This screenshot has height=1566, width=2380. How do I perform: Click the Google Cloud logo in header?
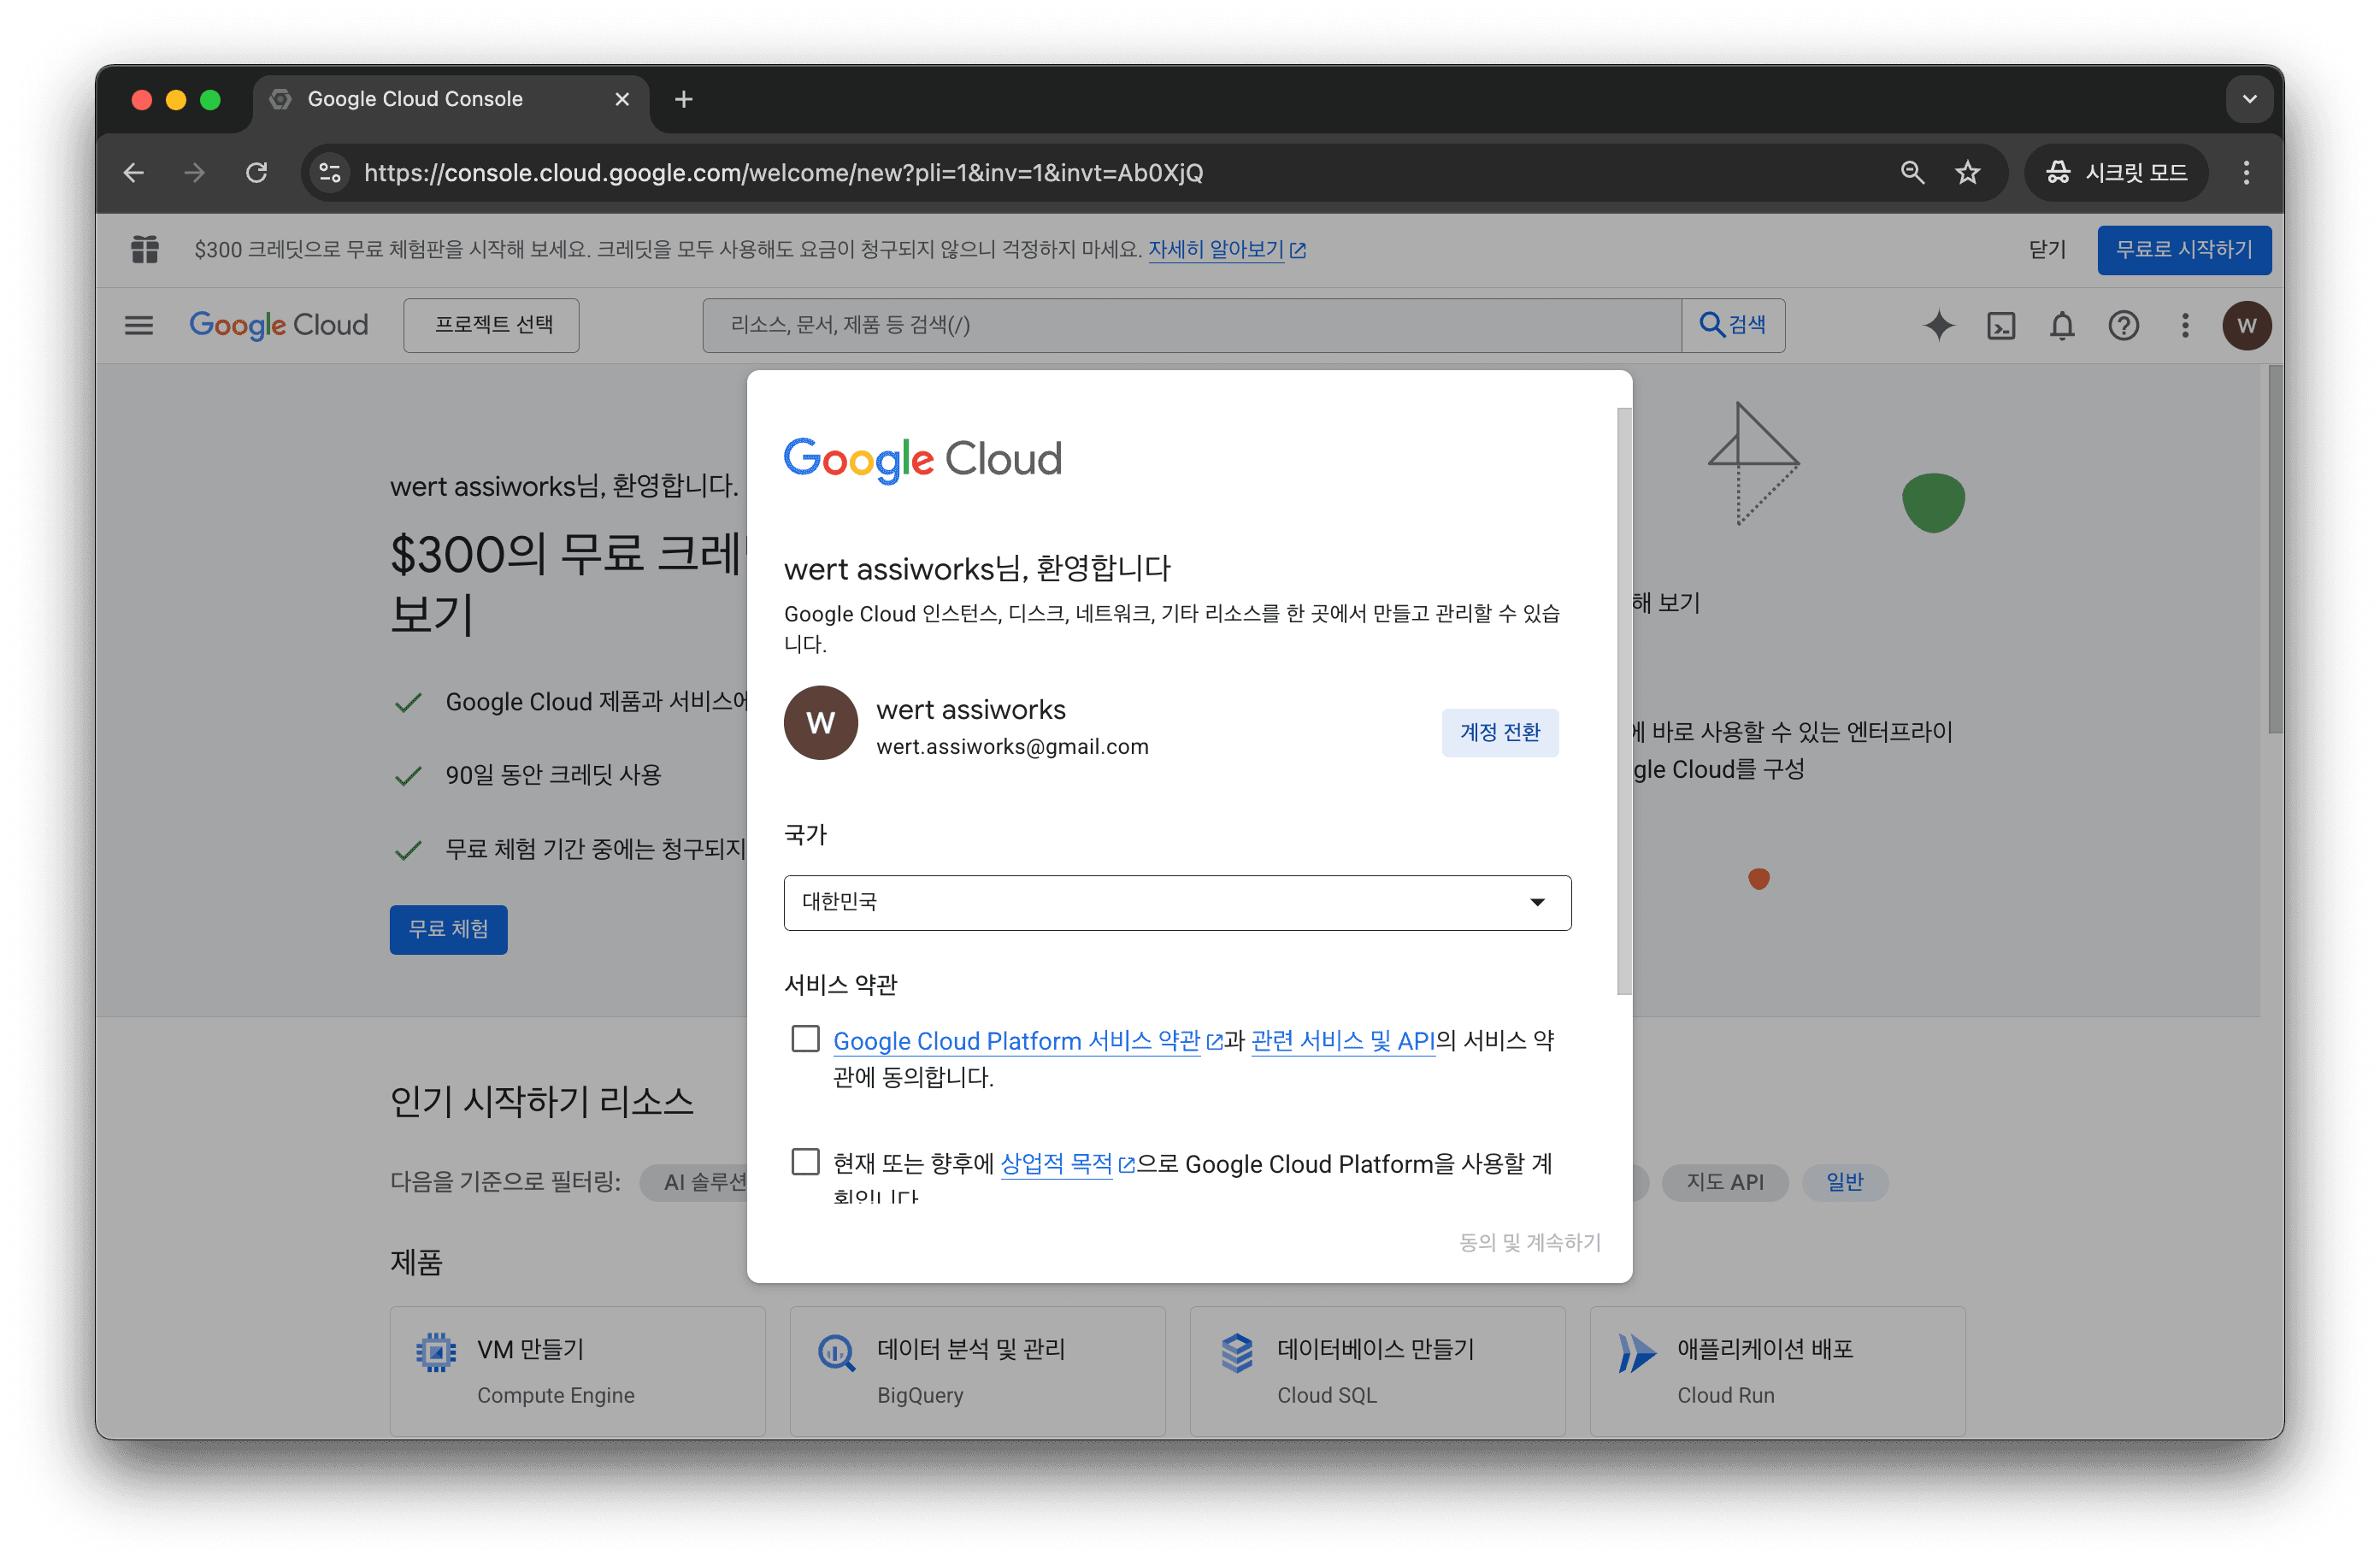pos(279,325)
